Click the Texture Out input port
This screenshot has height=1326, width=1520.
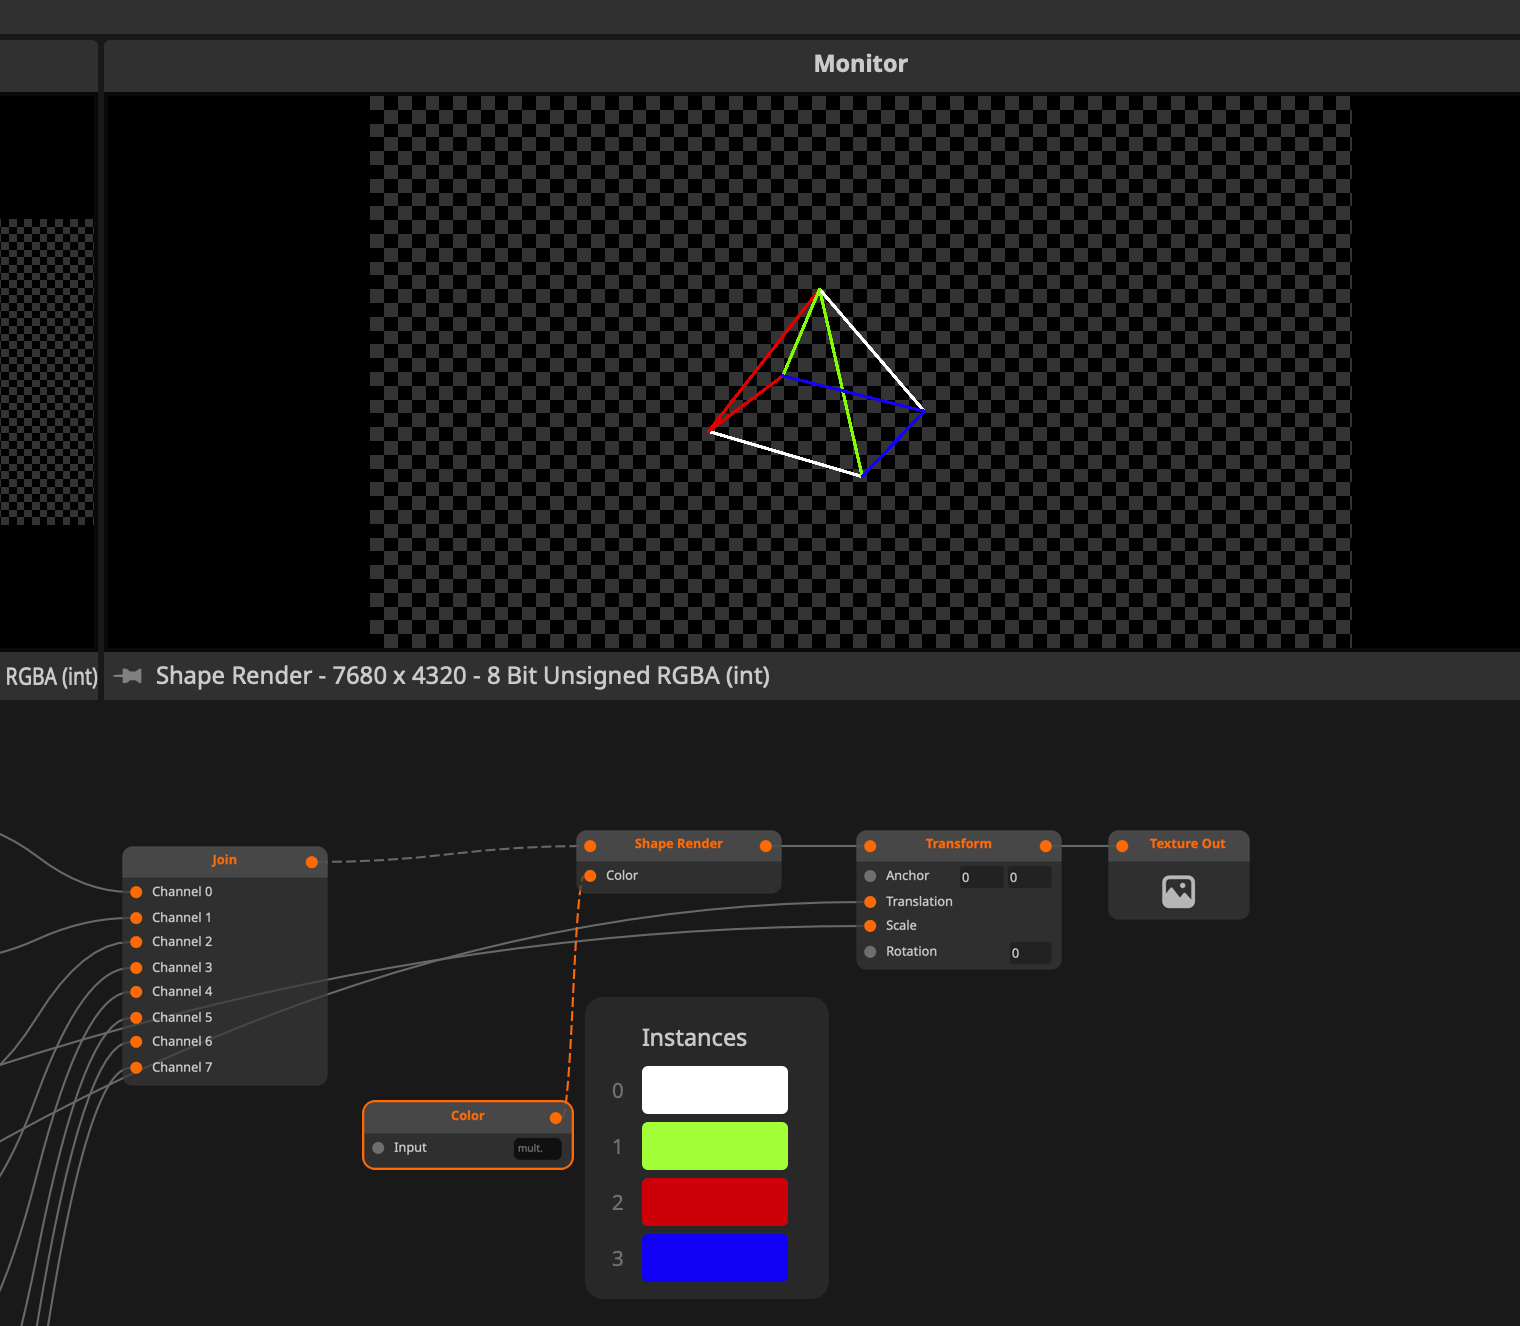(1122, 846)
